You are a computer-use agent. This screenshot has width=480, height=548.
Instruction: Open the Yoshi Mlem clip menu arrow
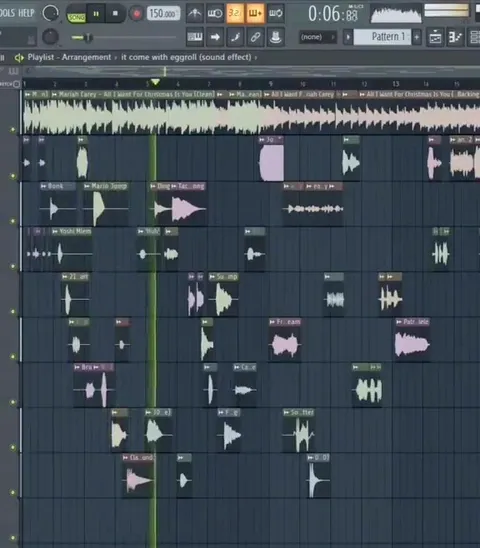pos(55,231)
